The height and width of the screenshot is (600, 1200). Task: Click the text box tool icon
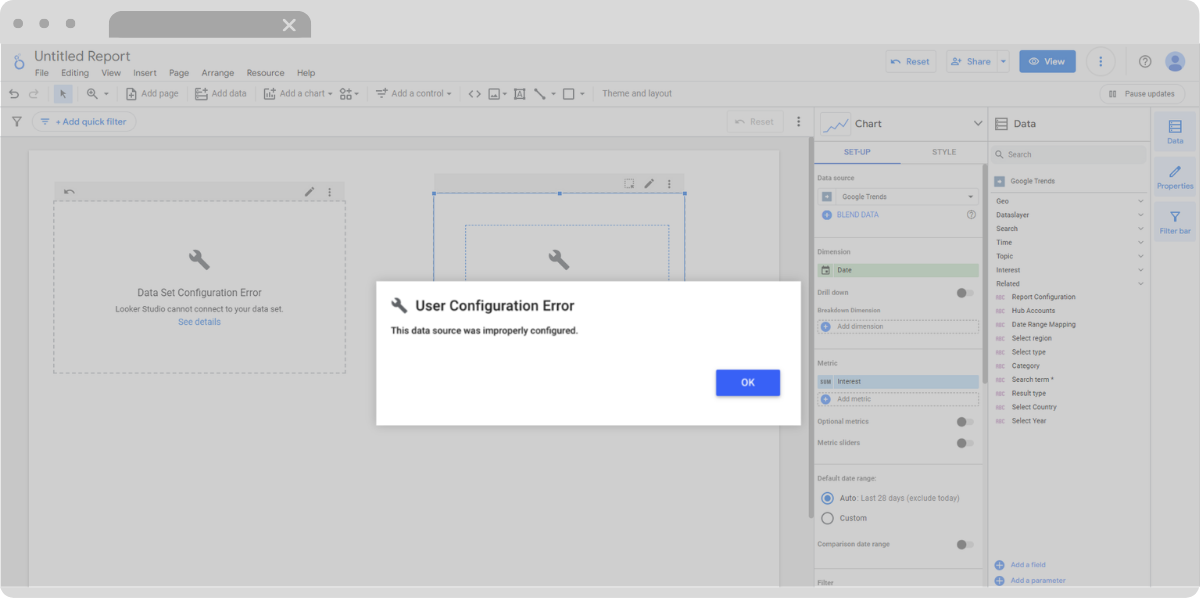[520, 94]
